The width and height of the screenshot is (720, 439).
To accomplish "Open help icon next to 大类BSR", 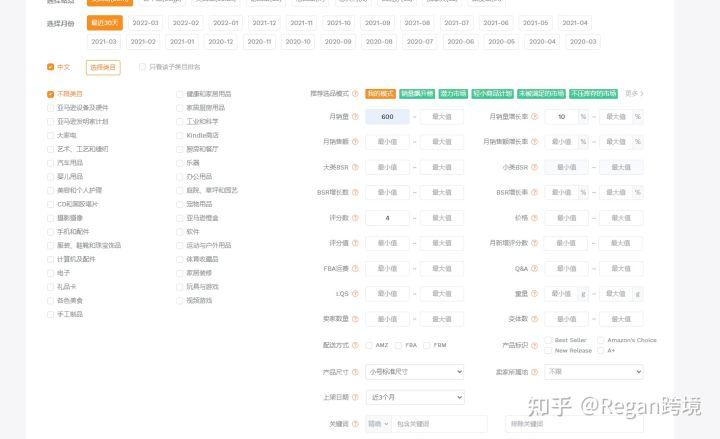I will click(355, 167).
